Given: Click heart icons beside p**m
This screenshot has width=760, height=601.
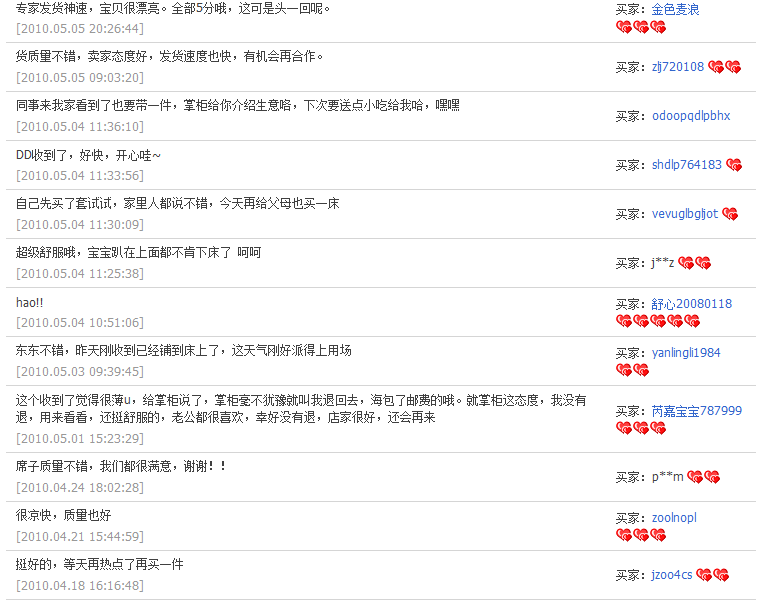Looking at the screenshot, I should (704, 477).
